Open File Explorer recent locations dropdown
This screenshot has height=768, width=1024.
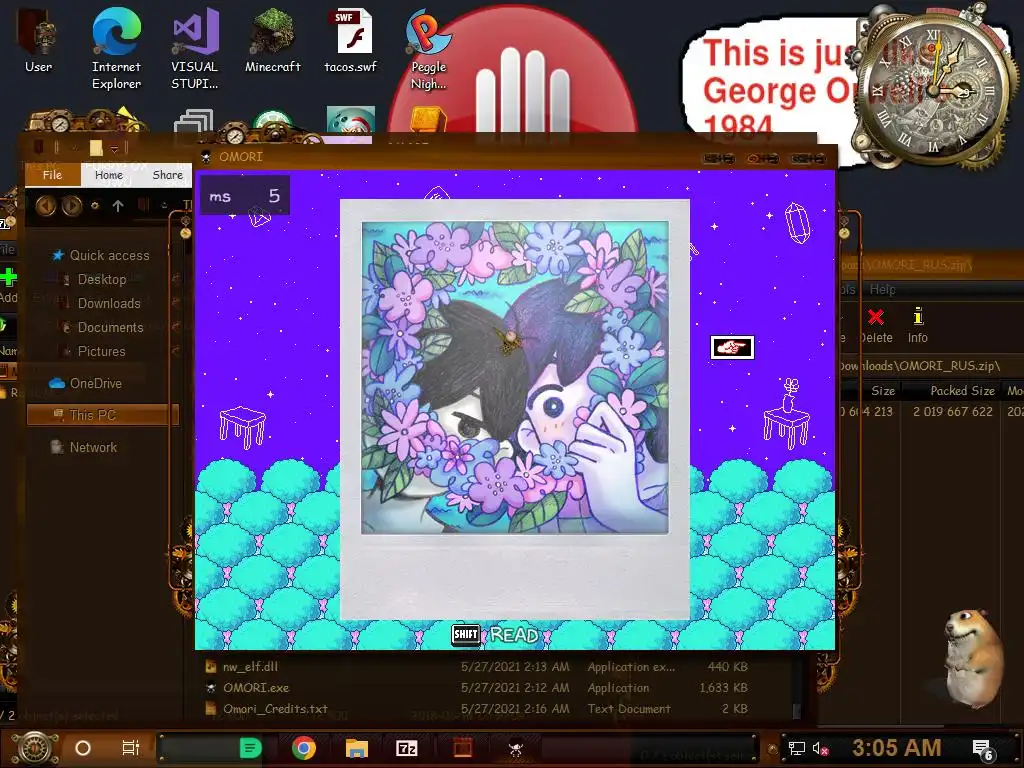[x=95, y=206]
